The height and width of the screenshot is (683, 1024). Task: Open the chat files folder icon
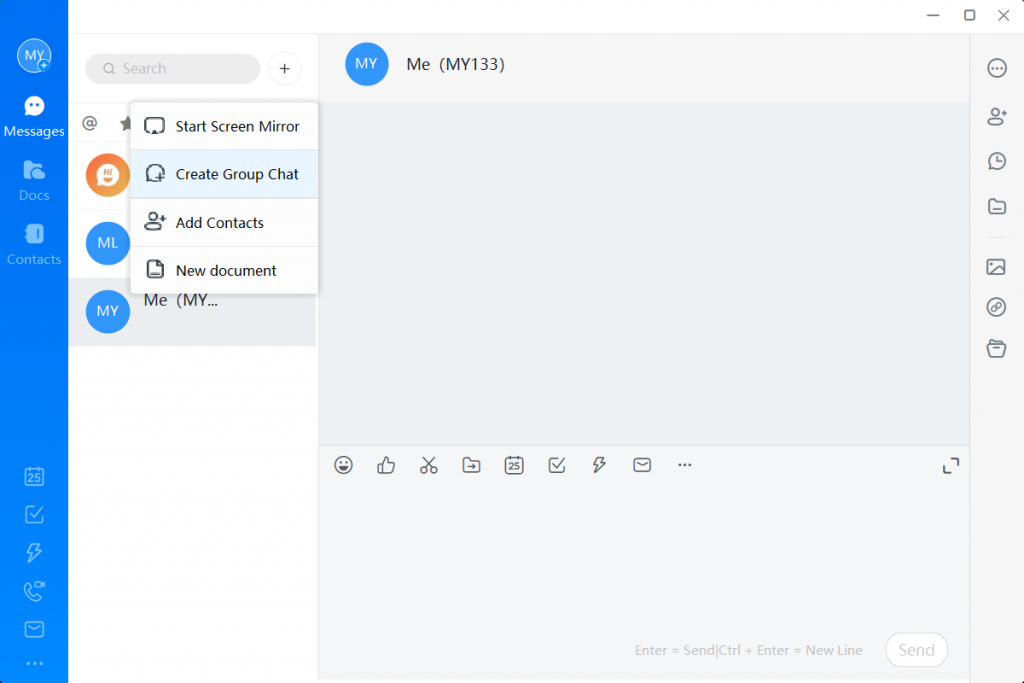[x=996, y=207]
